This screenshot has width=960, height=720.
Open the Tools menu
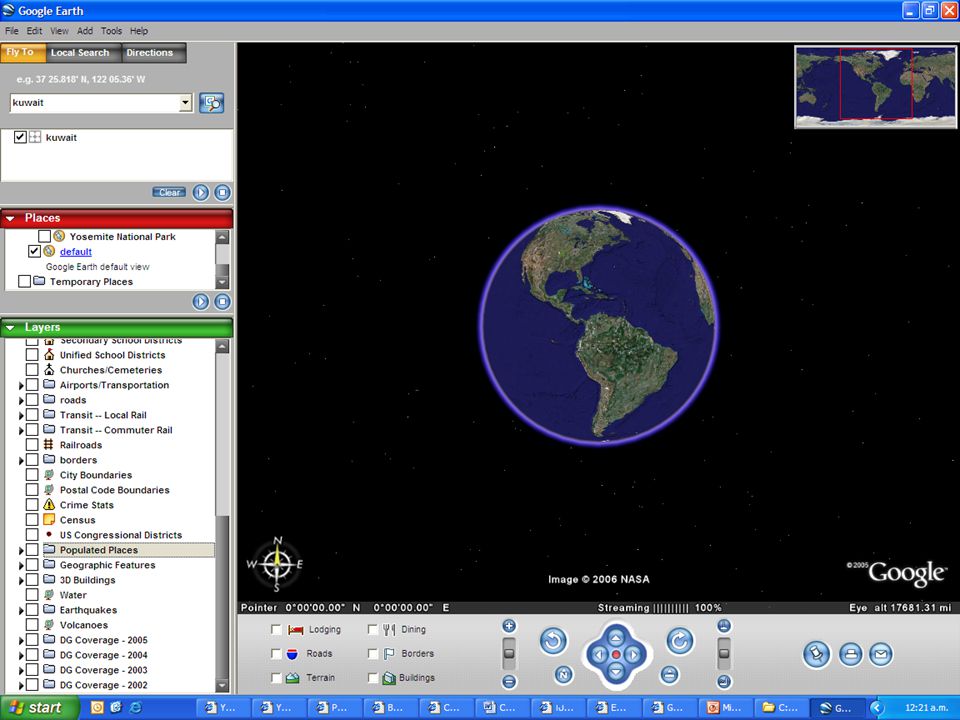pos(111,31)
